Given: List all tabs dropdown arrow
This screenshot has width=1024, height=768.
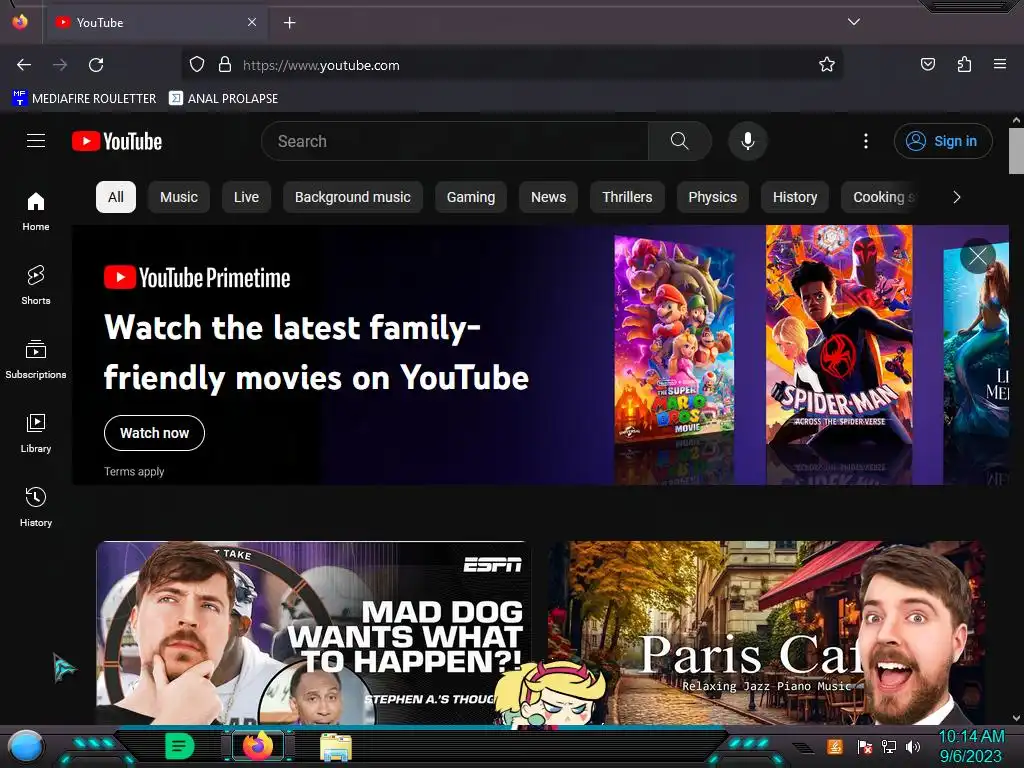Looking at the screenshot, I should [x=854, y=22].
